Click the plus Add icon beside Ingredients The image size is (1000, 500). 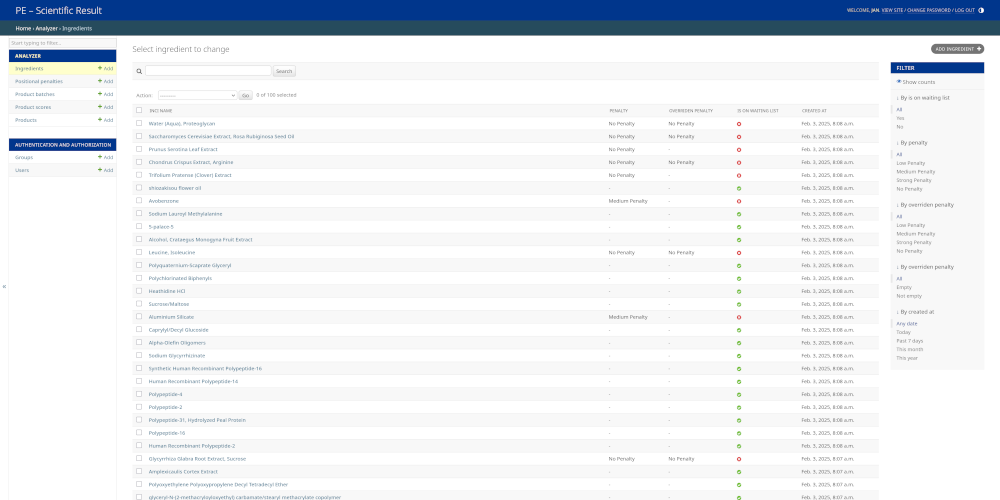tap(100, 68)
